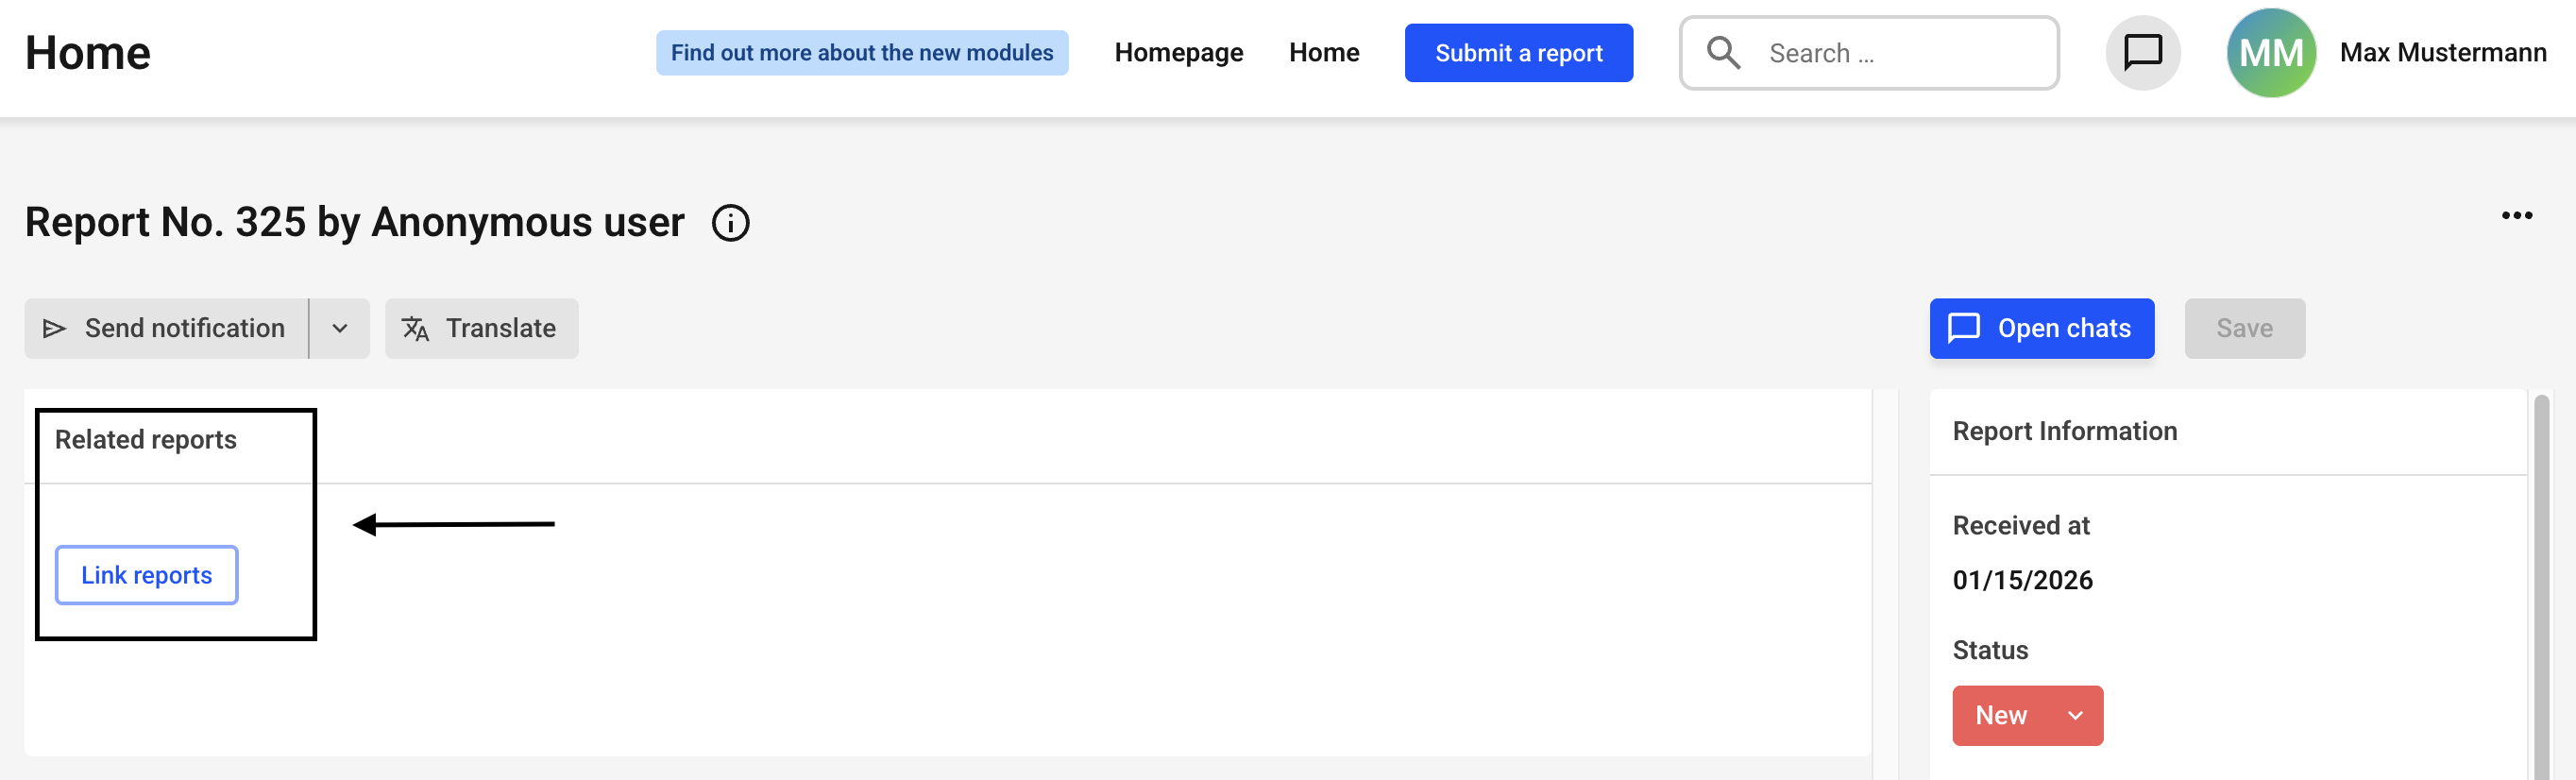Image resolution: width=2576 pixels, height=780 pixels.
Task: Open the New status dropdown
Action: pyautogui.click(x=2027, y=715)
